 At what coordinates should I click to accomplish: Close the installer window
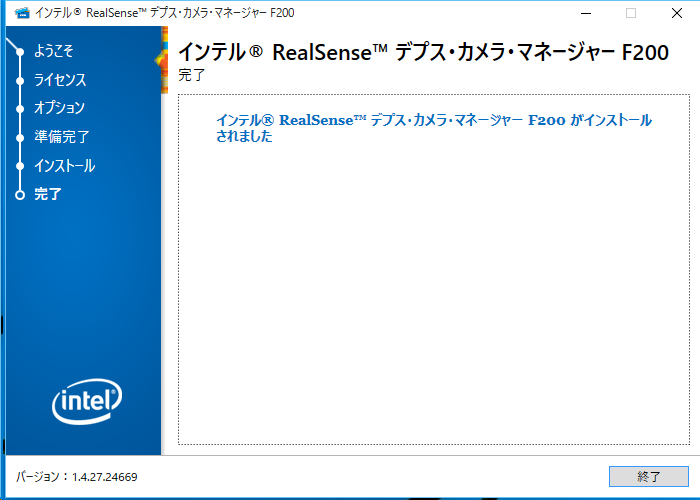[x=677, y=13]
